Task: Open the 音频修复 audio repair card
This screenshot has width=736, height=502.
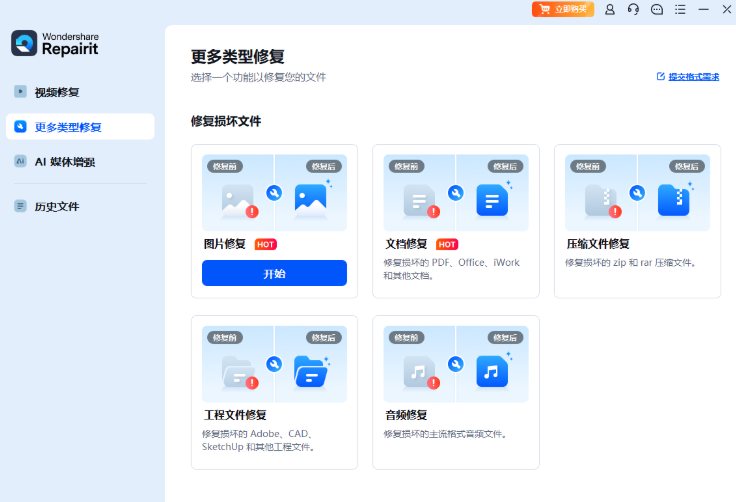Action: 455,392
